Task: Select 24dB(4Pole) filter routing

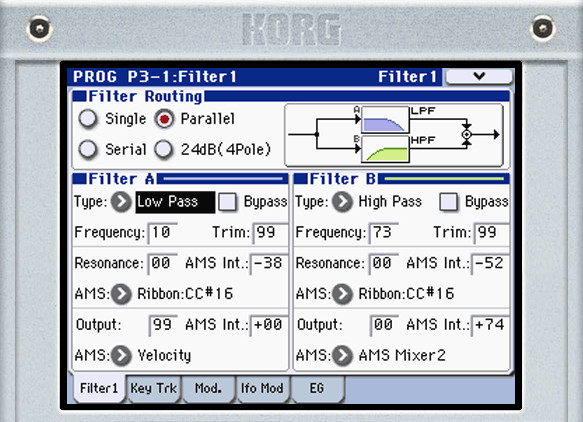Action: [164, 149]
